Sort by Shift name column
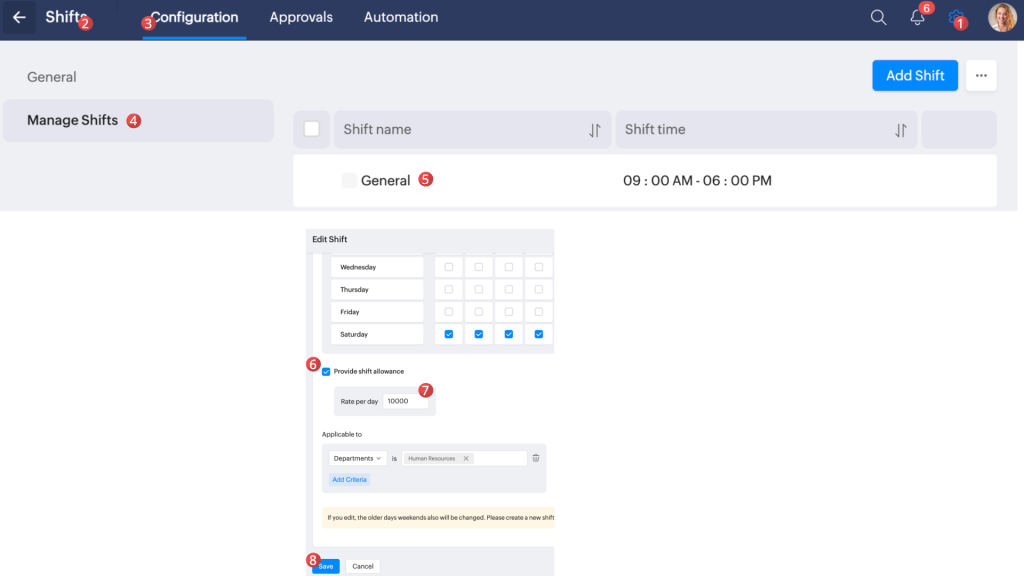Screen dimensions: 1024x576 click(x=594, y=130)
